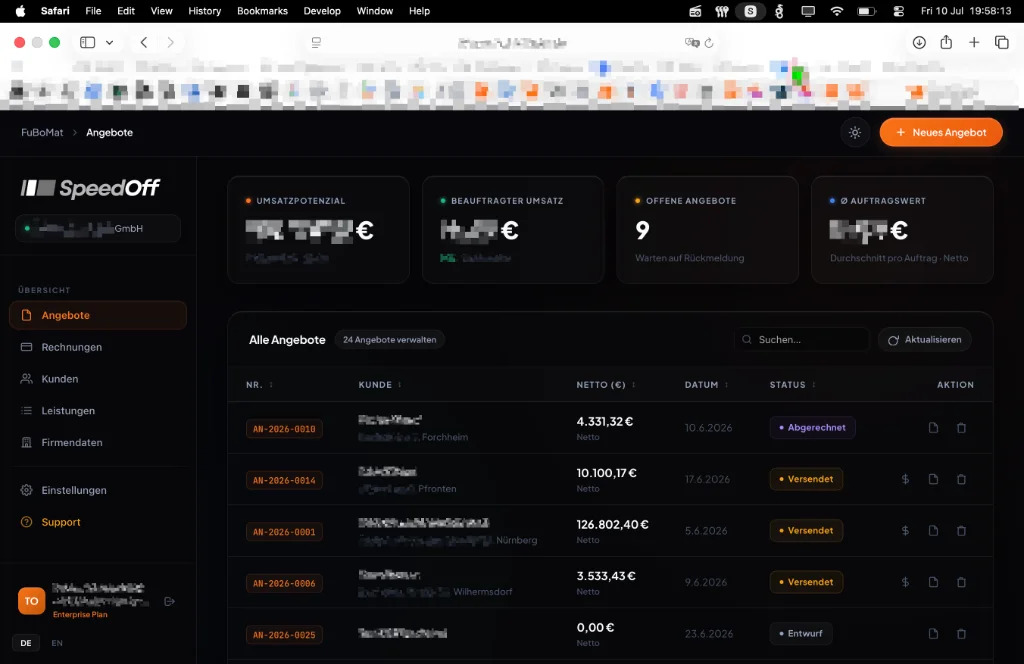Click dollar invoice icon for AN-2026-0001
This screenshot has height=664, width=1024.
[x=905, y=531]
